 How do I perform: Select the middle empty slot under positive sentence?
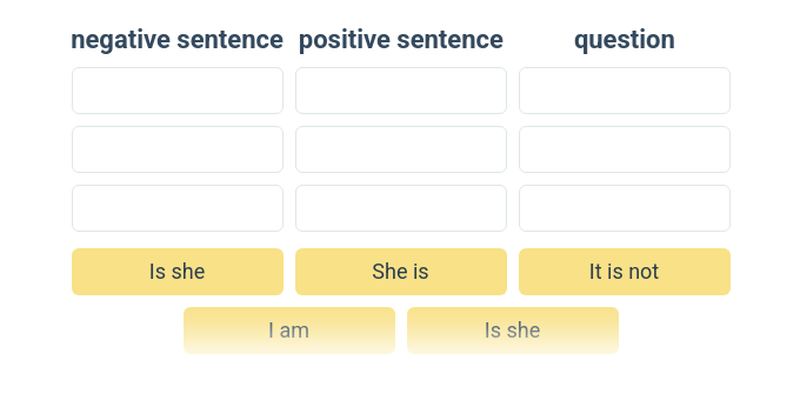[401, 149]
